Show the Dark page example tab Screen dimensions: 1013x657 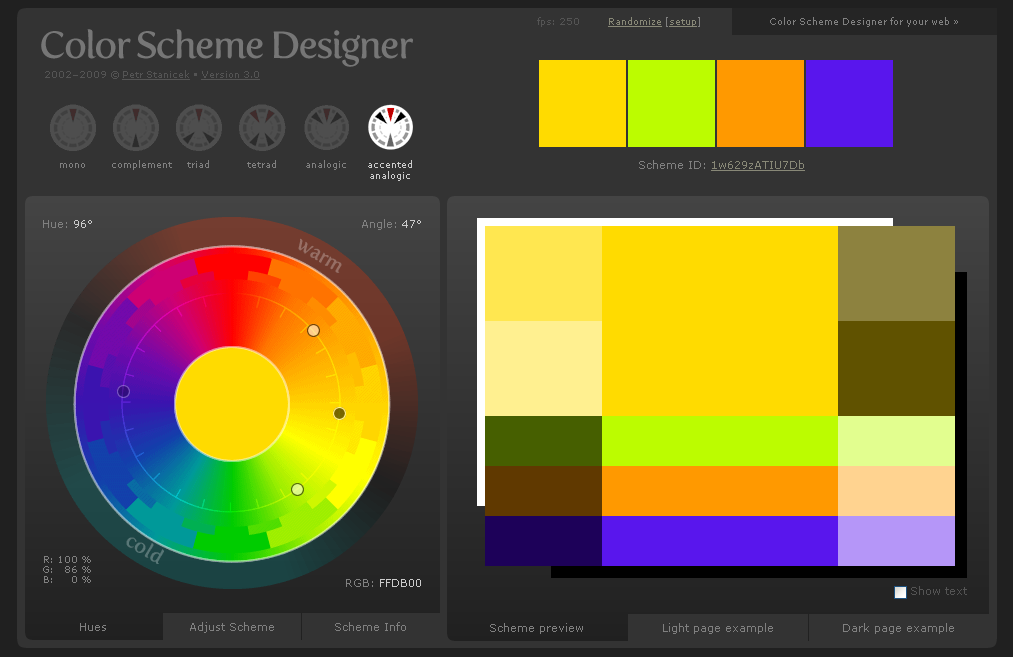click(898, 628)
